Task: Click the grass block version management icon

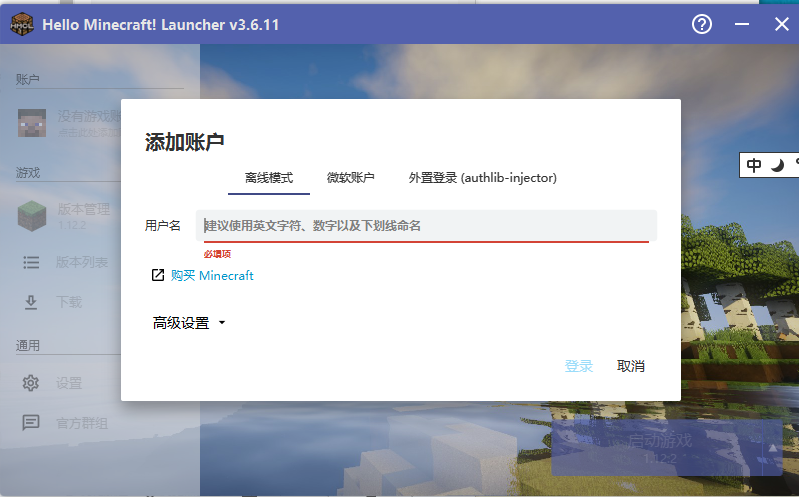Action: pos(32,215)
